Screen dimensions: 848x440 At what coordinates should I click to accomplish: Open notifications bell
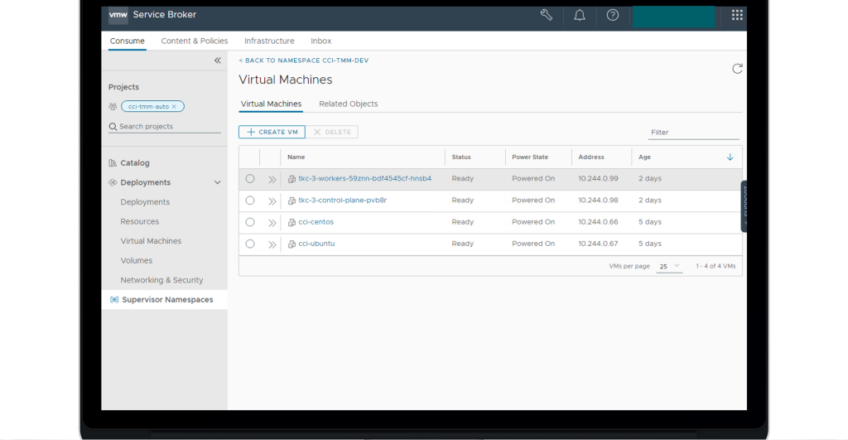(x=579, y=15)
